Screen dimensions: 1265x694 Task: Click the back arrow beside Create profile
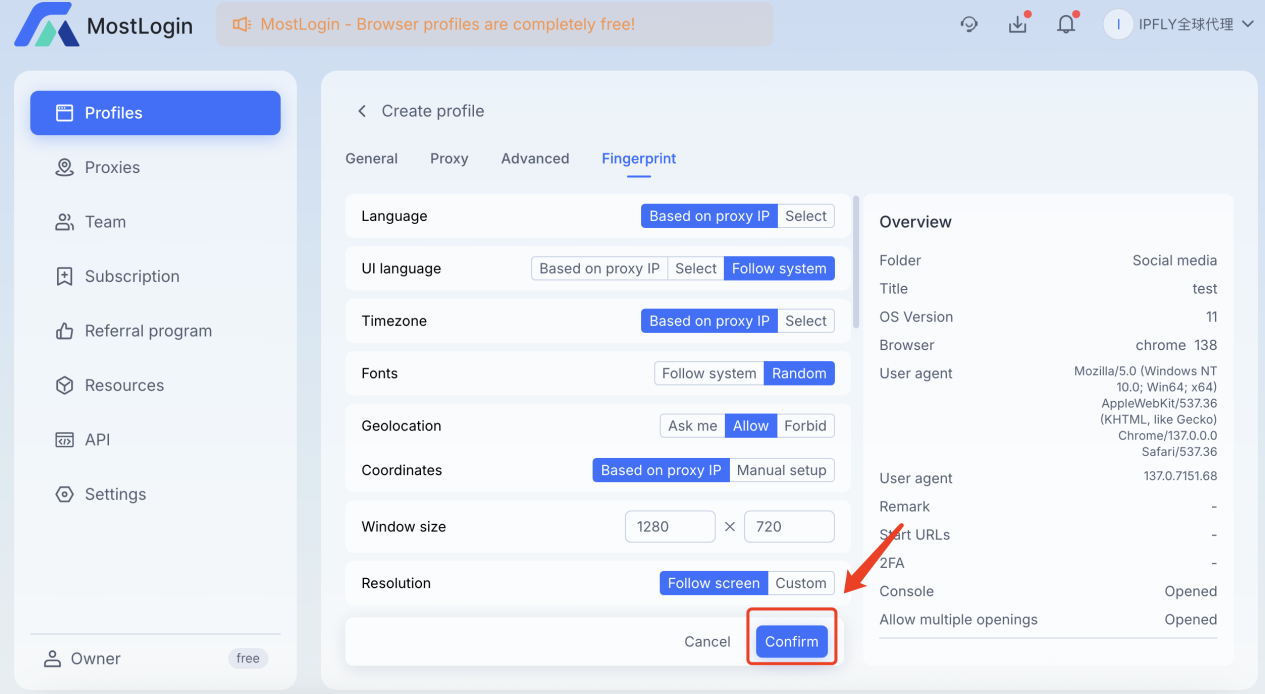pyautogui.click(x=362, y=111)
